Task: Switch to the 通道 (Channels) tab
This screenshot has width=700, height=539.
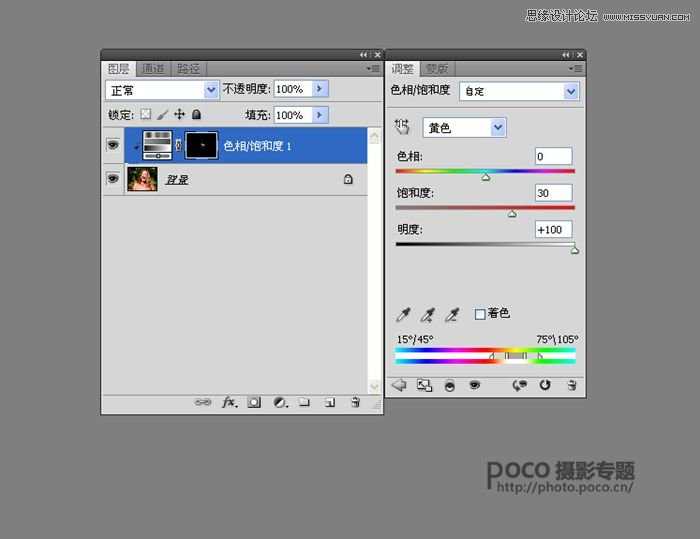Action: (153, 69)
